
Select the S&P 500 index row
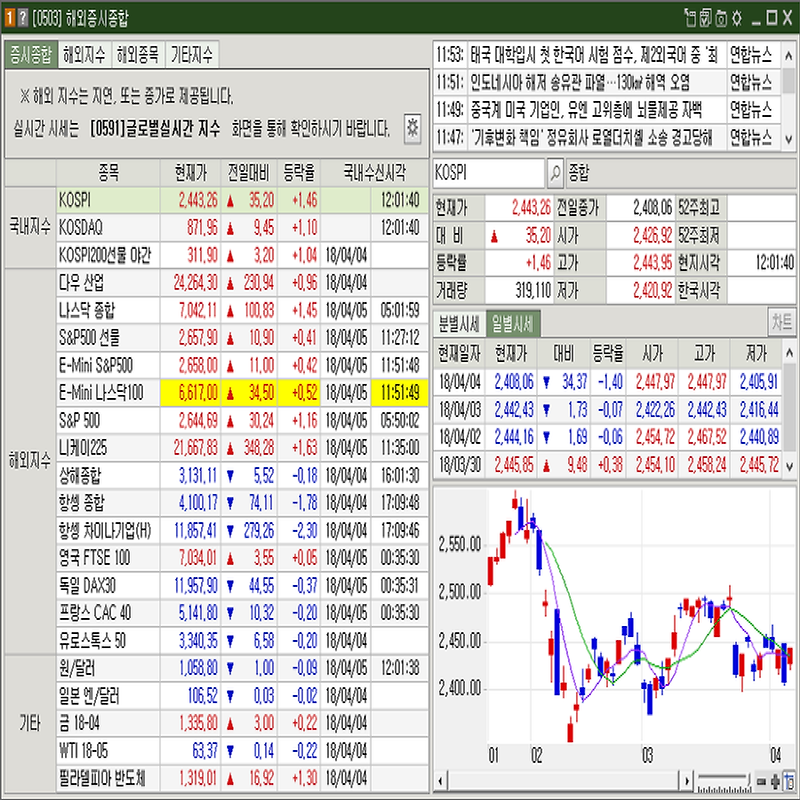tap(242, 420)
